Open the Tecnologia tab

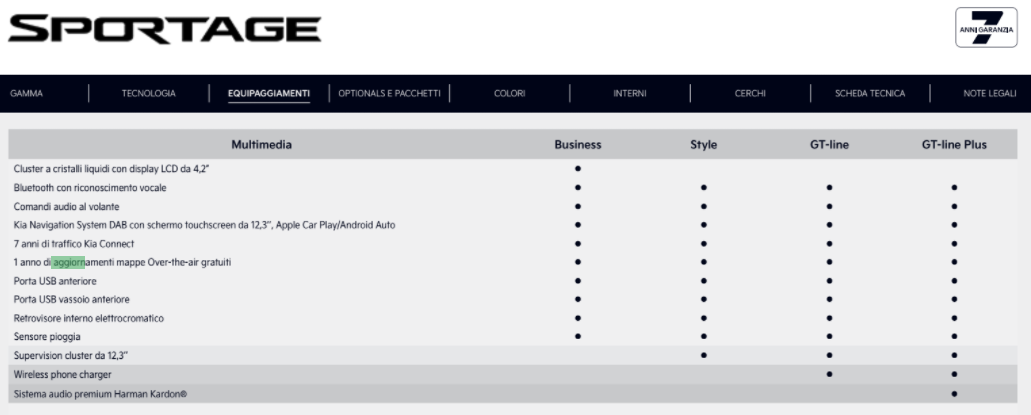pos(149,93)
